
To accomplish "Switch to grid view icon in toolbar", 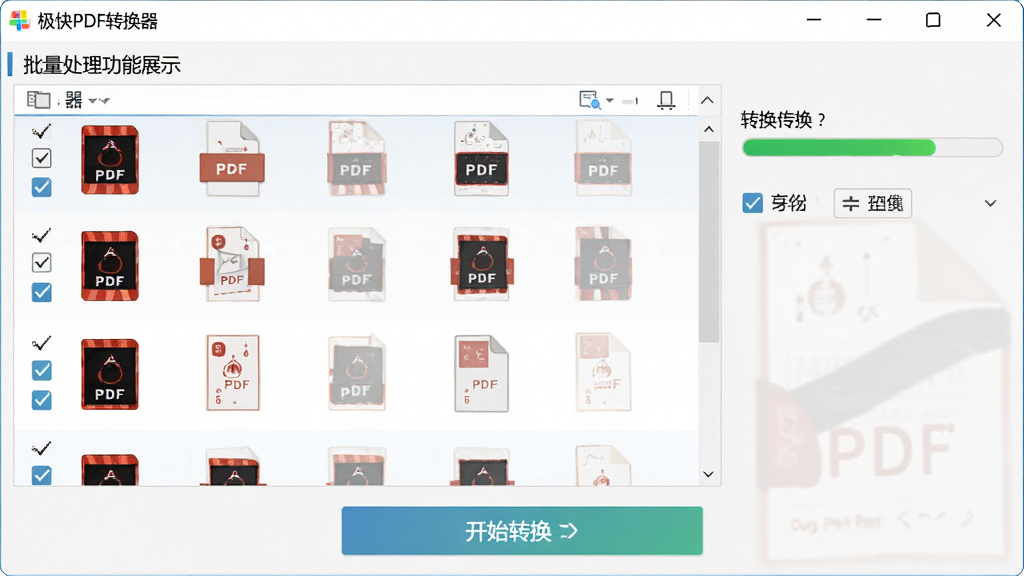I will coord(74,100).
